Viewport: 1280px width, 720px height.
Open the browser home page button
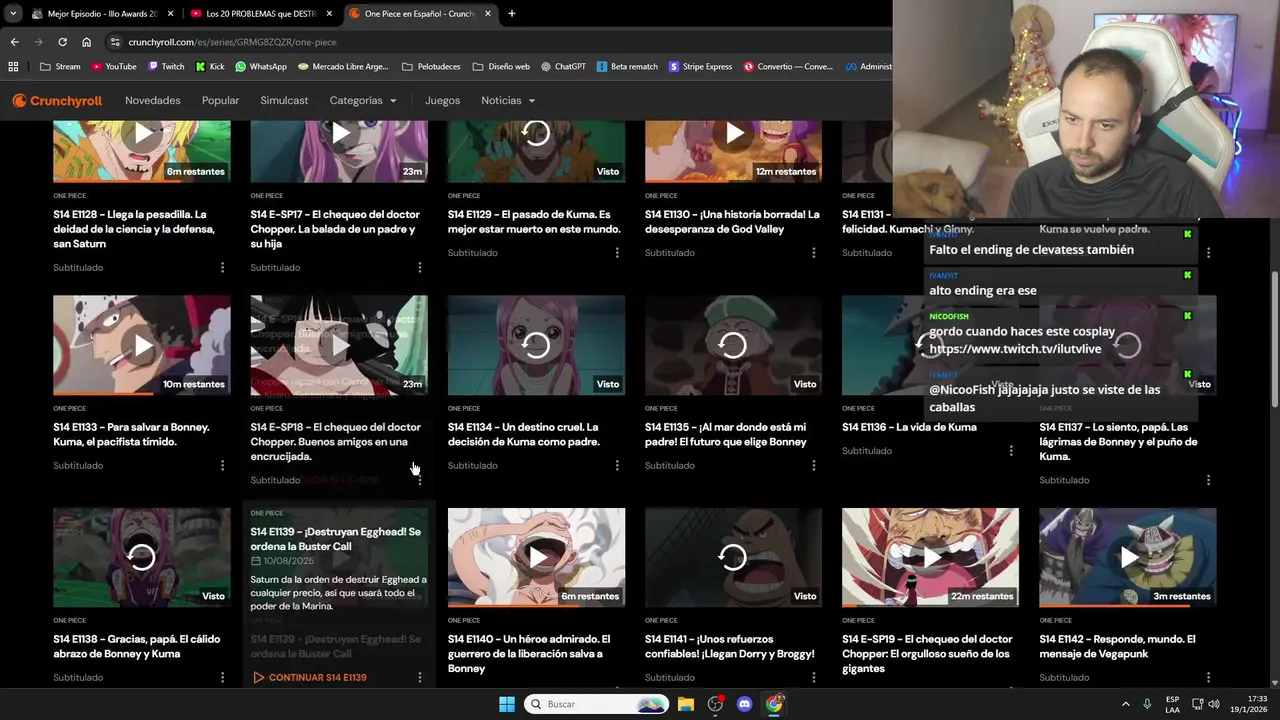click(86, 42)
